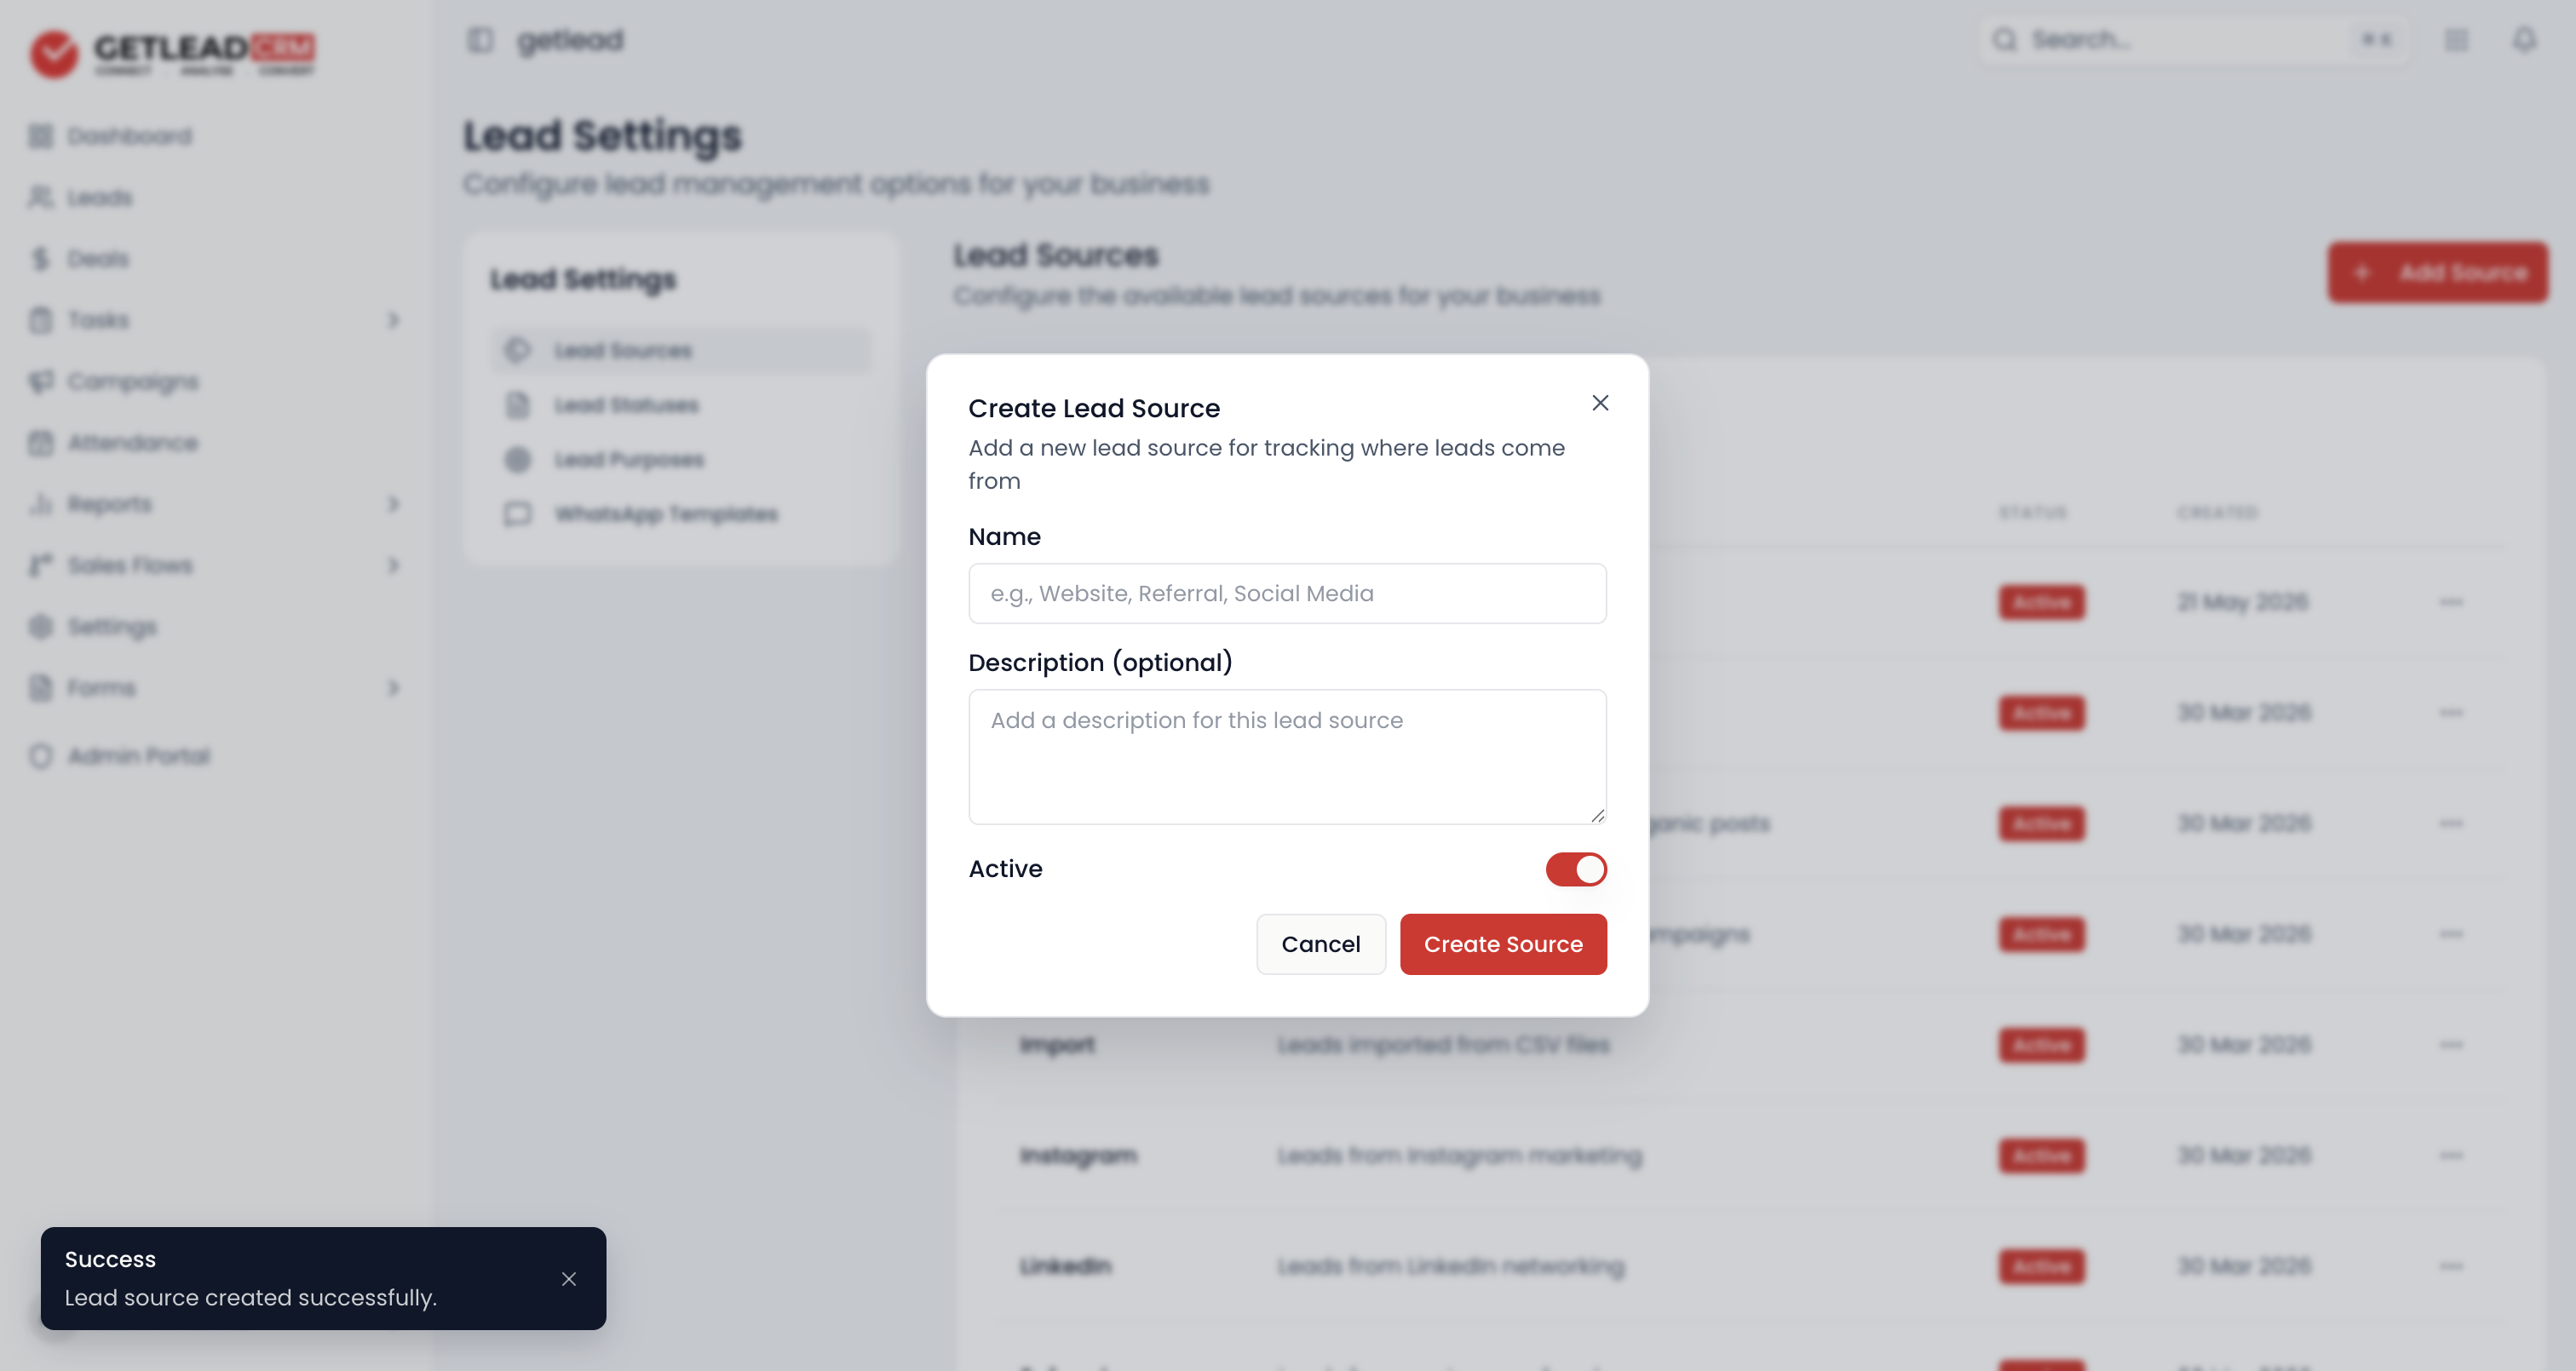
Task: Expand the Tasks menu chevron
Action: [x=393, y=320]
